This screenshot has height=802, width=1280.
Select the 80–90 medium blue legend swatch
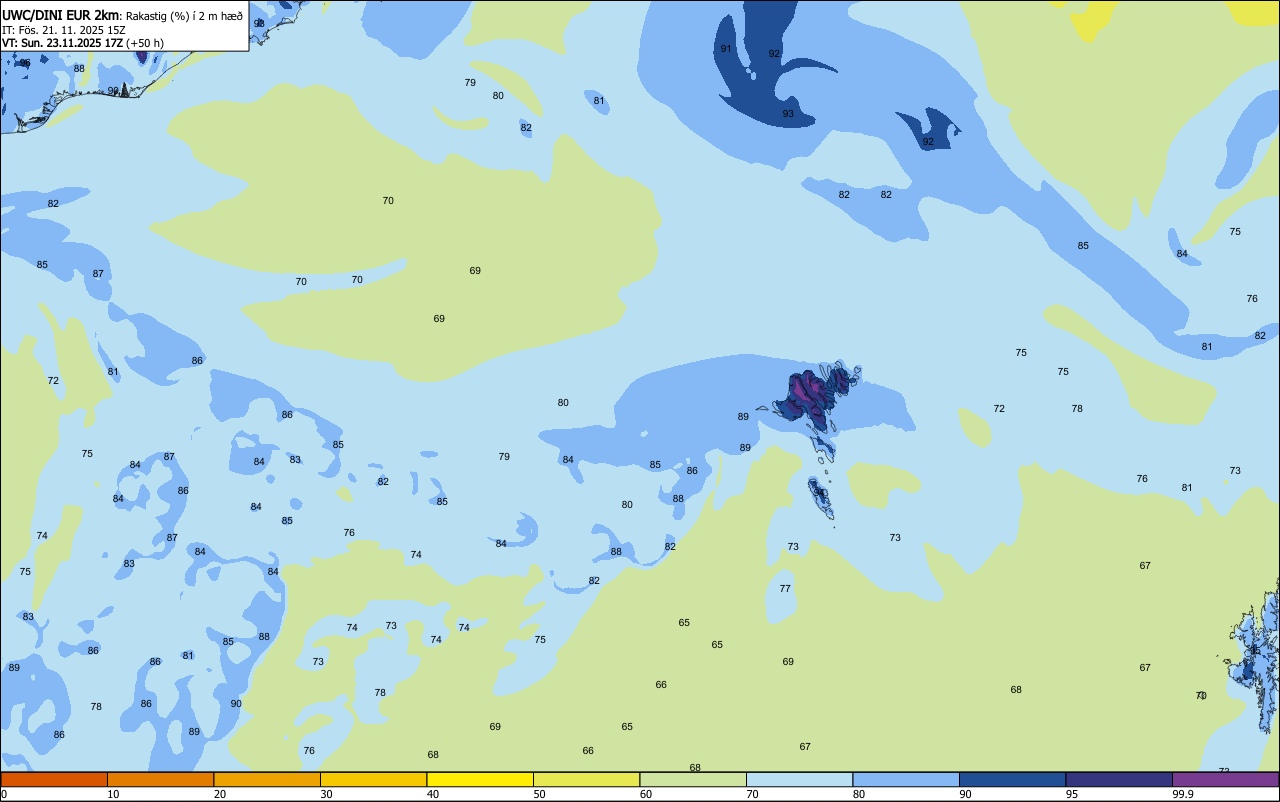tap(906, 779)
